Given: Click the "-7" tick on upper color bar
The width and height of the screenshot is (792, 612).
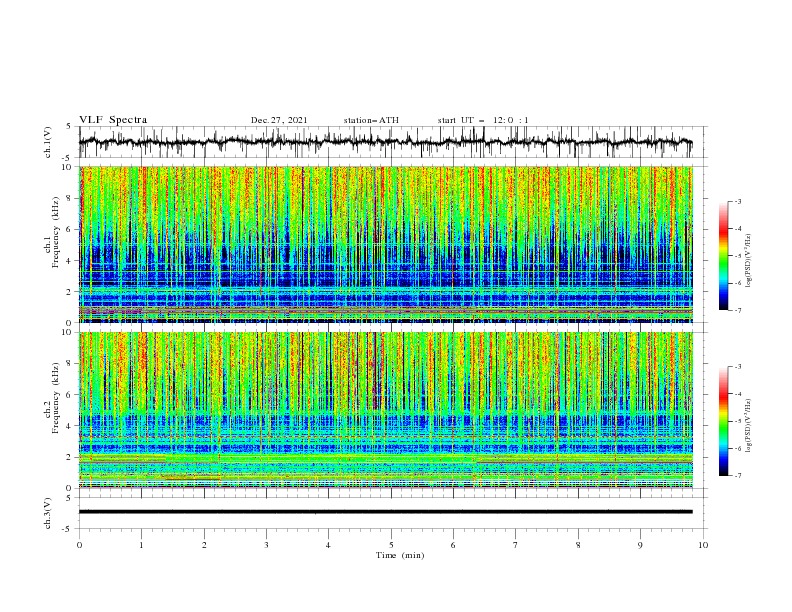Looking at the screenshot, I should click(737, 310).
